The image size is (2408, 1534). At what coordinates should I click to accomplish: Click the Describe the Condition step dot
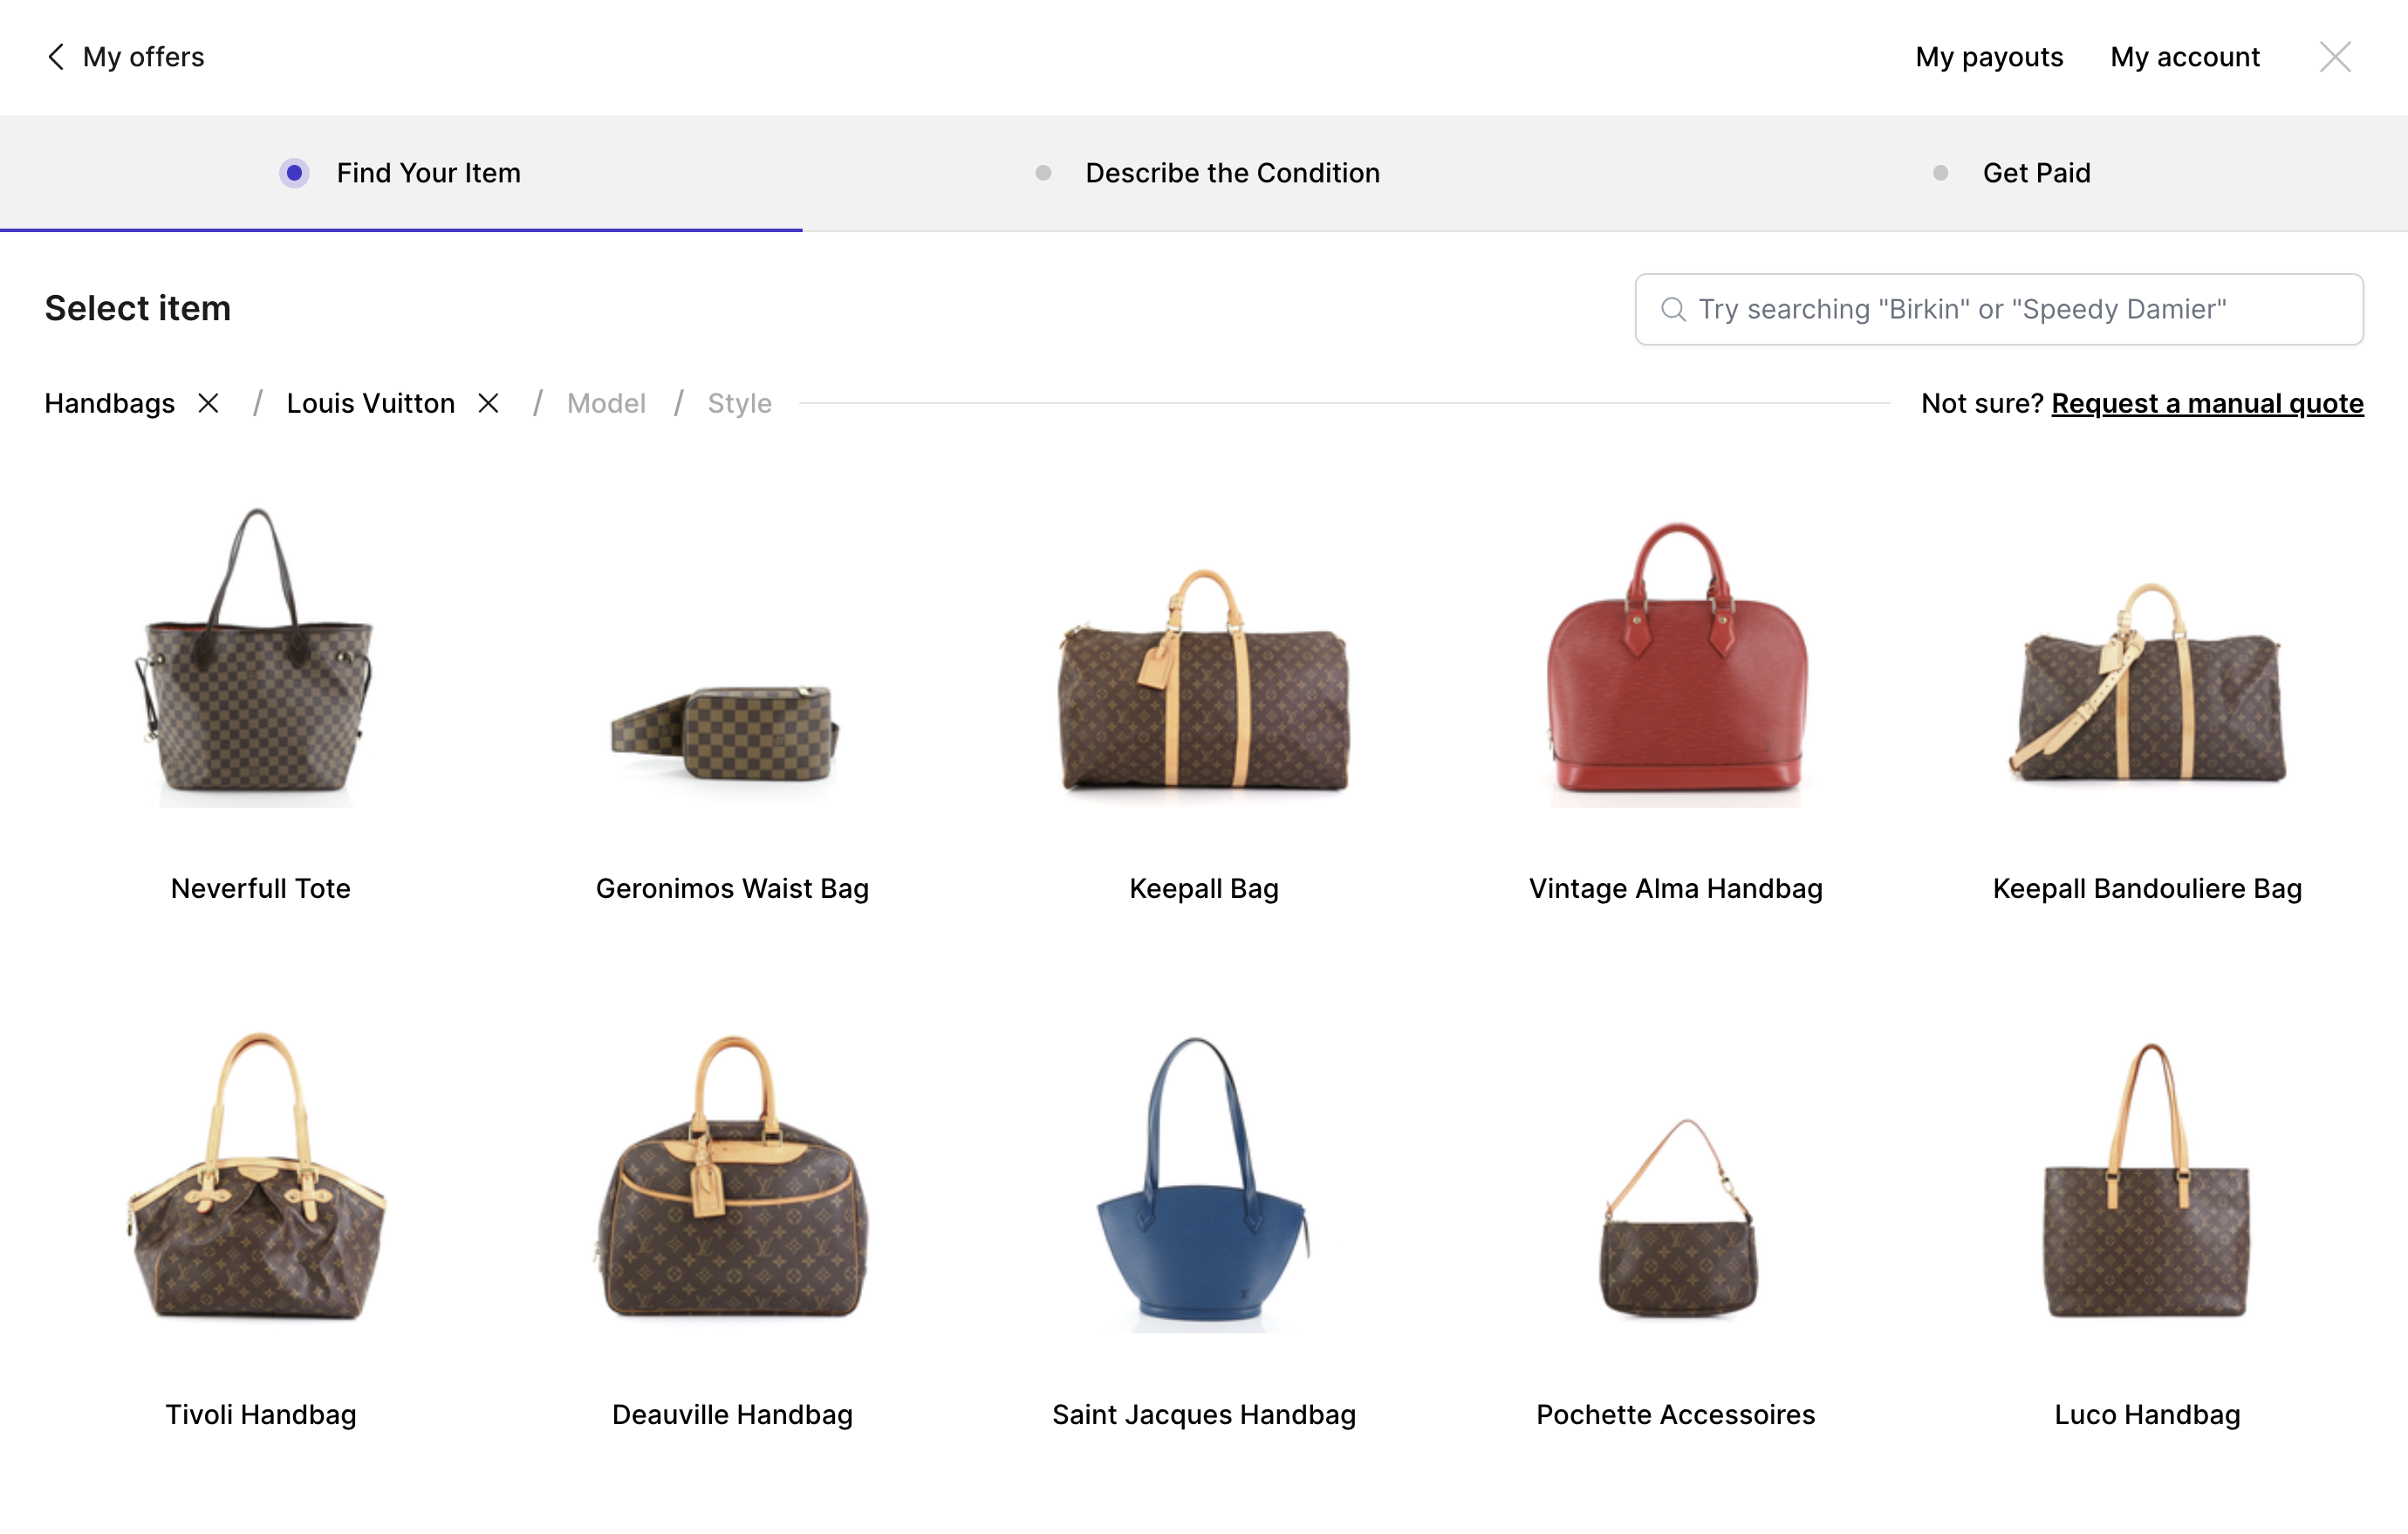pyautogui.click(x=1043, y=173)
